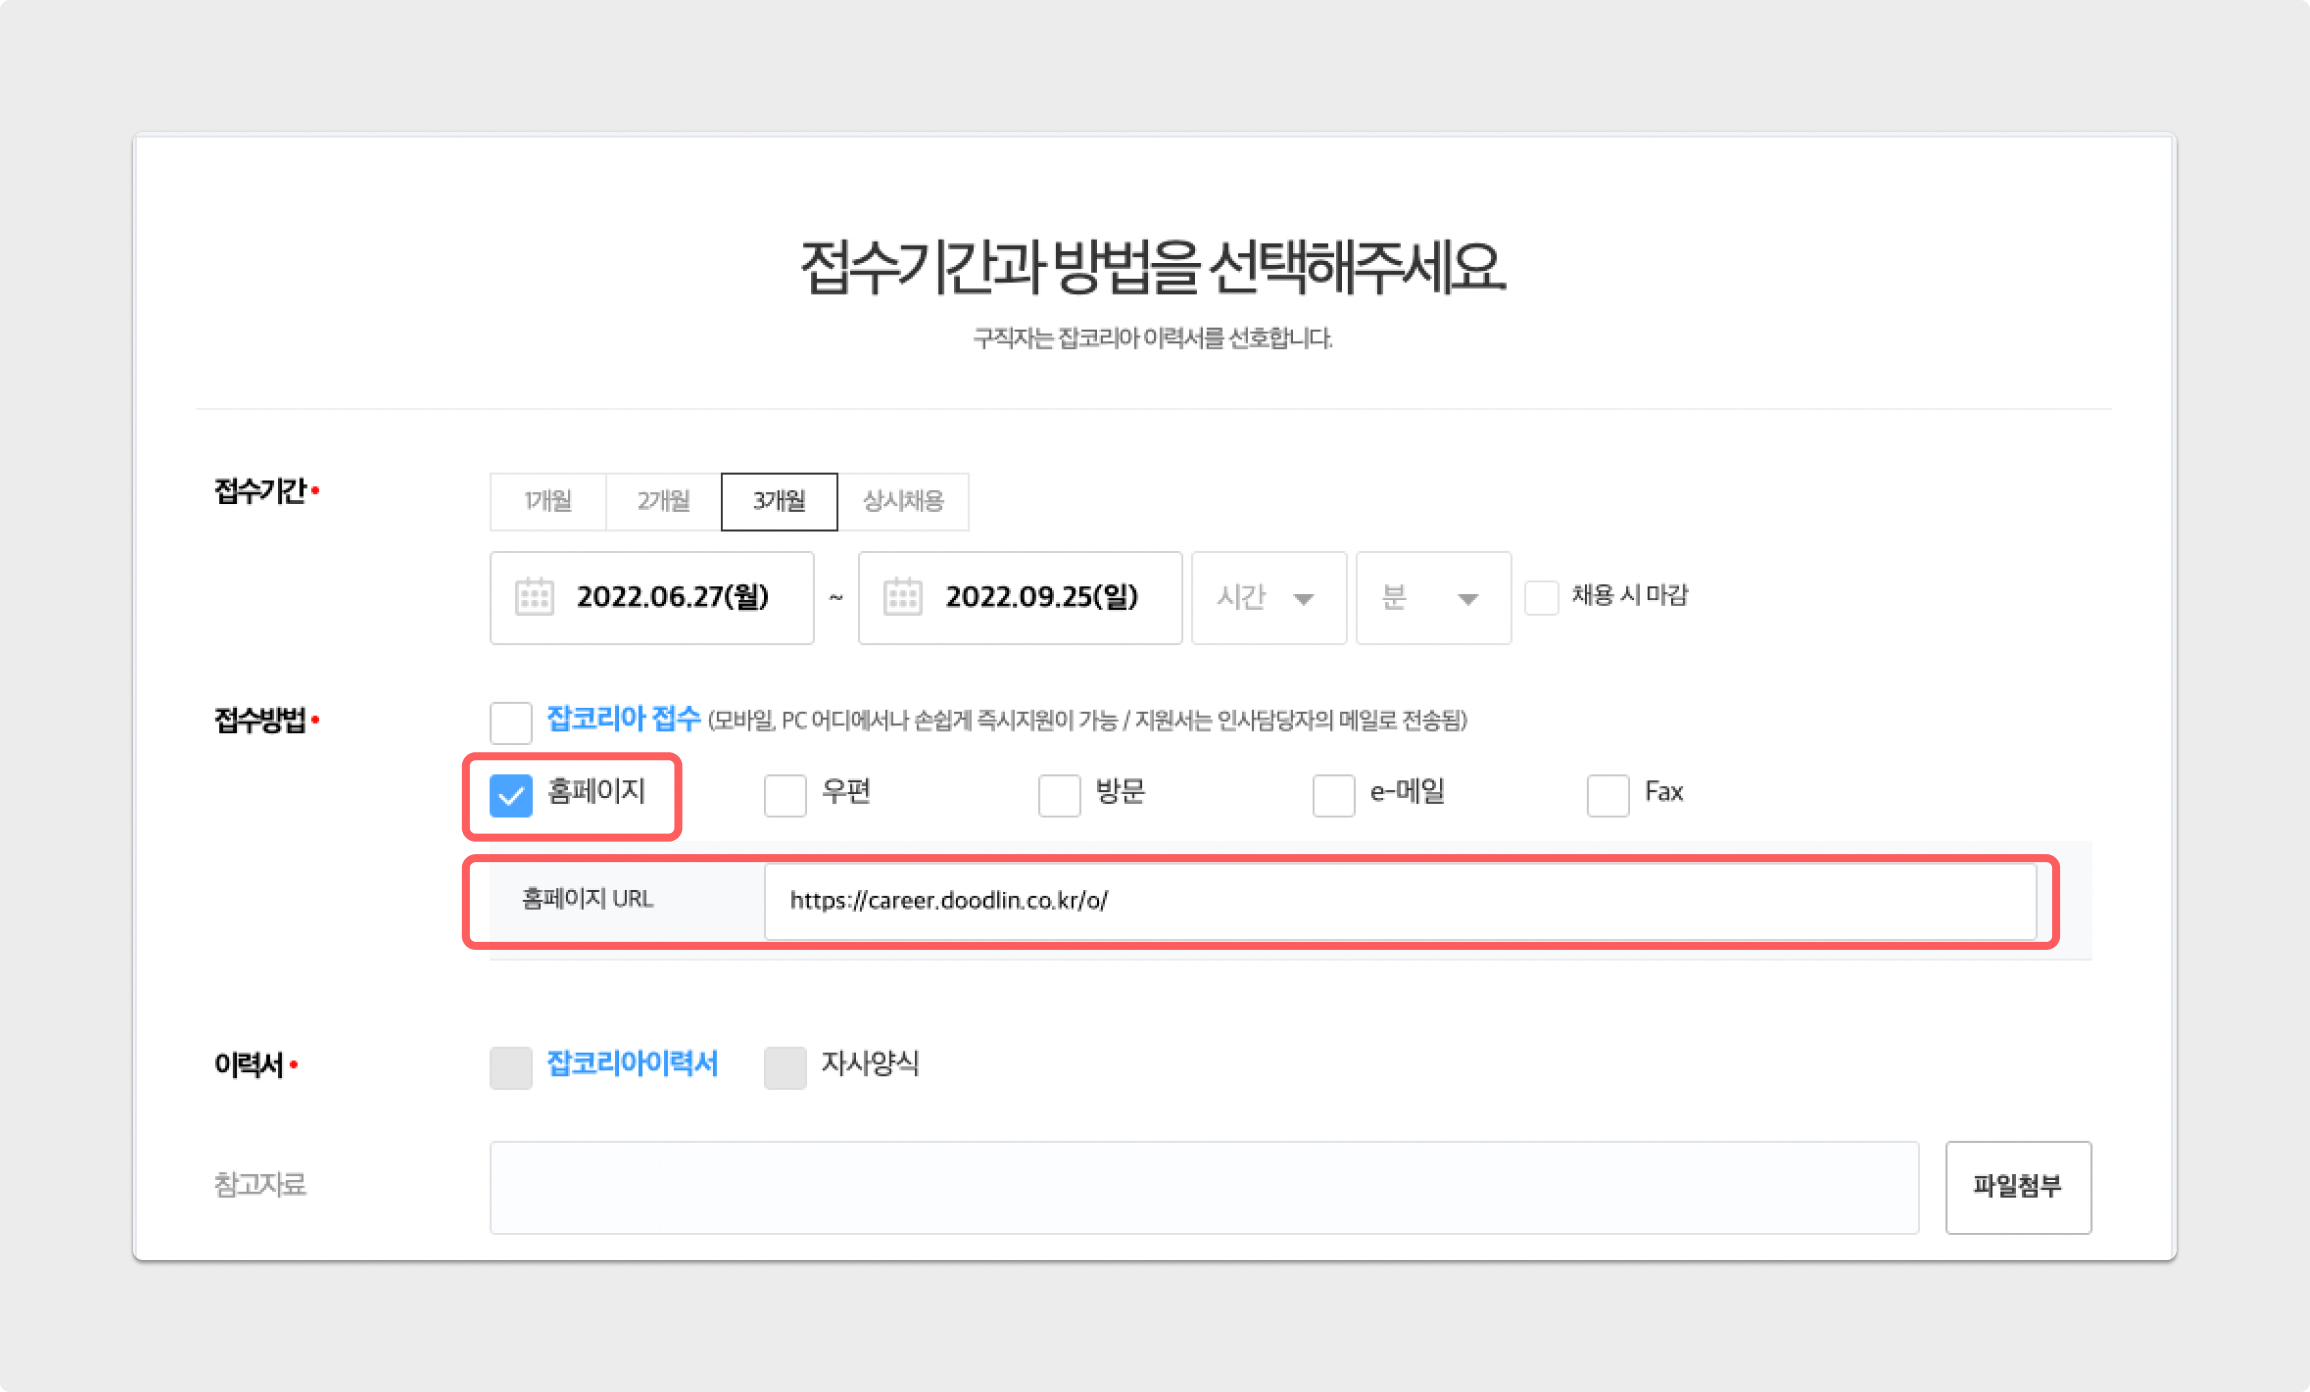This screenshot has height=1392, width=2310.
Task: Check the 우편 application method
Action: [x=785, y=796]
